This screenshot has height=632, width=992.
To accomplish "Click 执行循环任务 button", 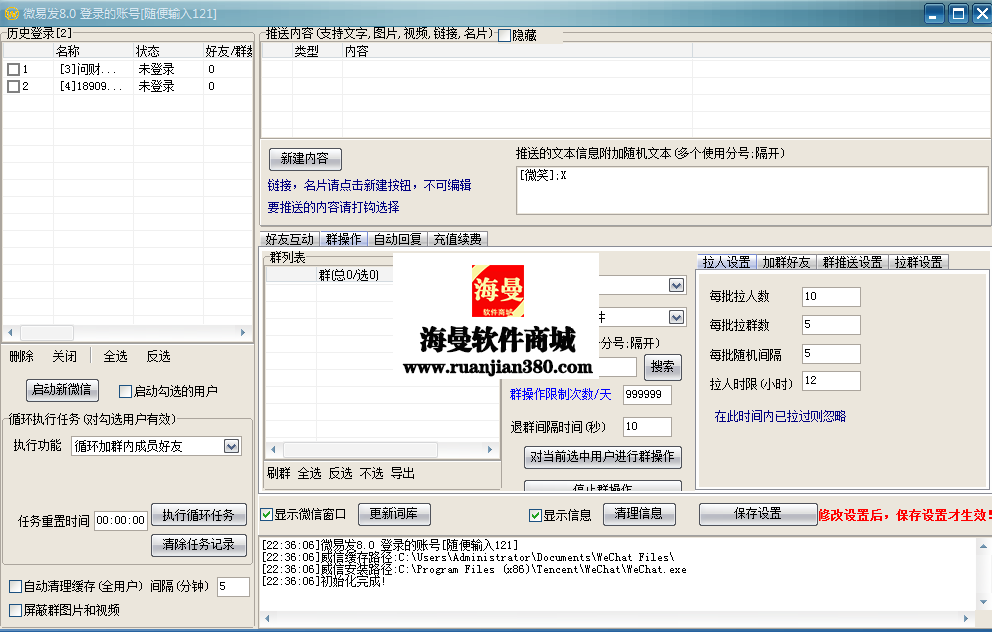I will (199, 516).
